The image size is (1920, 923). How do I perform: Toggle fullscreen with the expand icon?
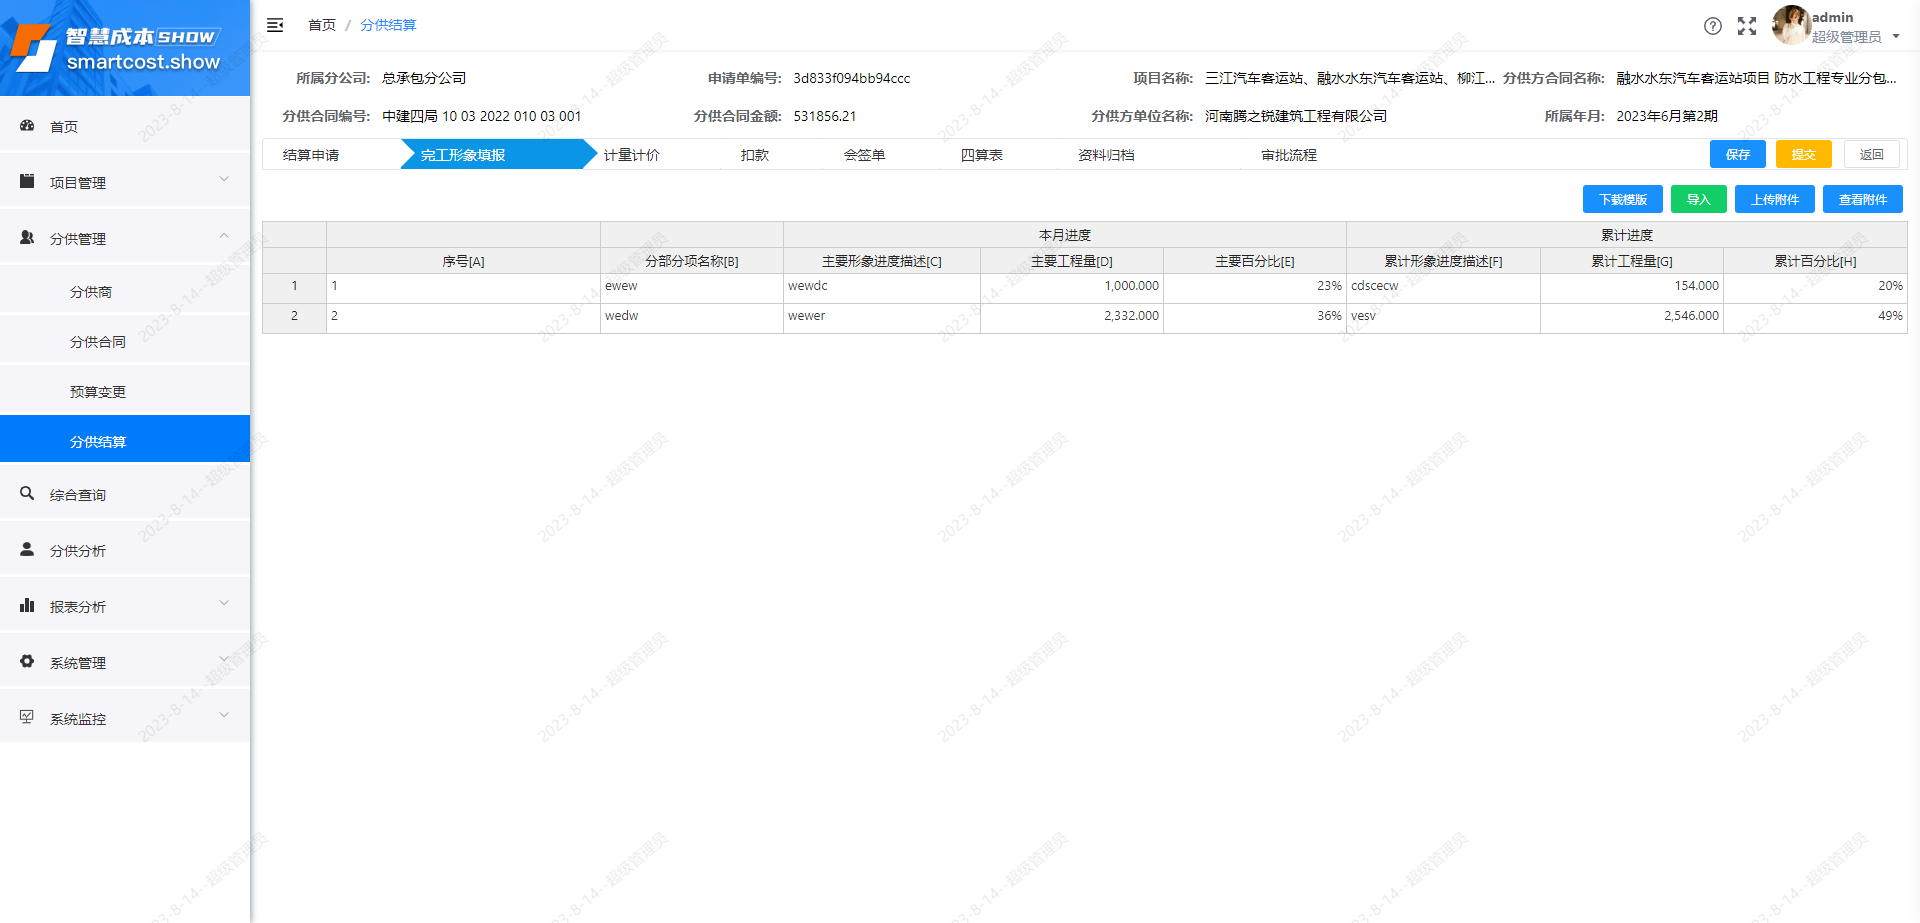pos(1747,26)
